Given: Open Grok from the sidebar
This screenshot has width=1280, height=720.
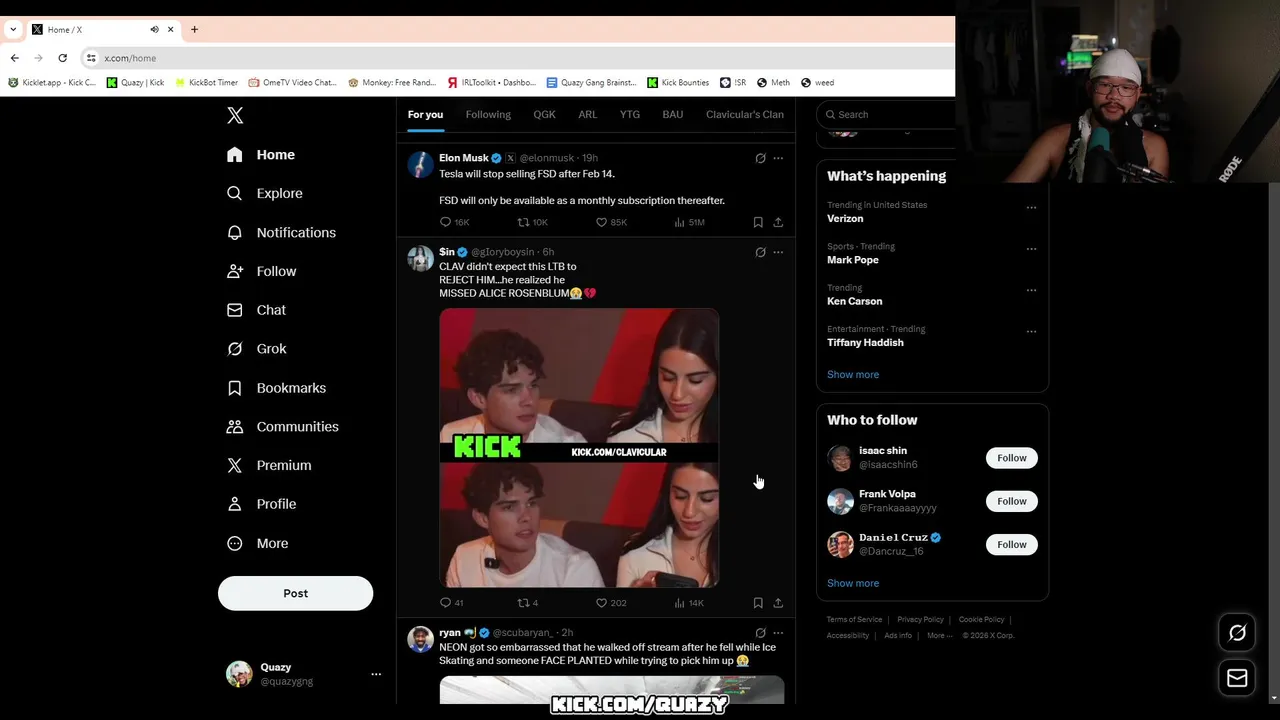Looking at the screenshot, I should click(257, 349).
